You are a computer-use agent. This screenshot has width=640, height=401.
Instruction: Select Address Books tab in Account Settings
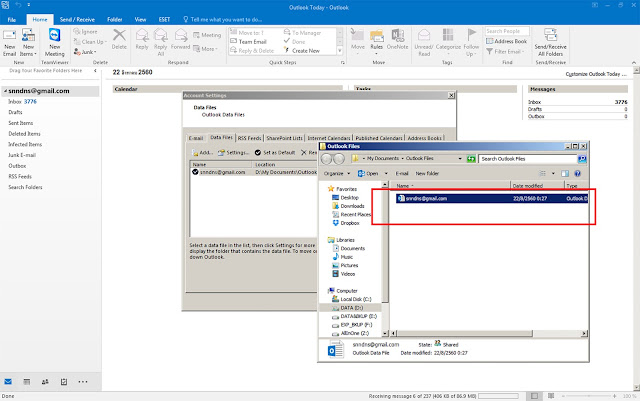point(424,138)
